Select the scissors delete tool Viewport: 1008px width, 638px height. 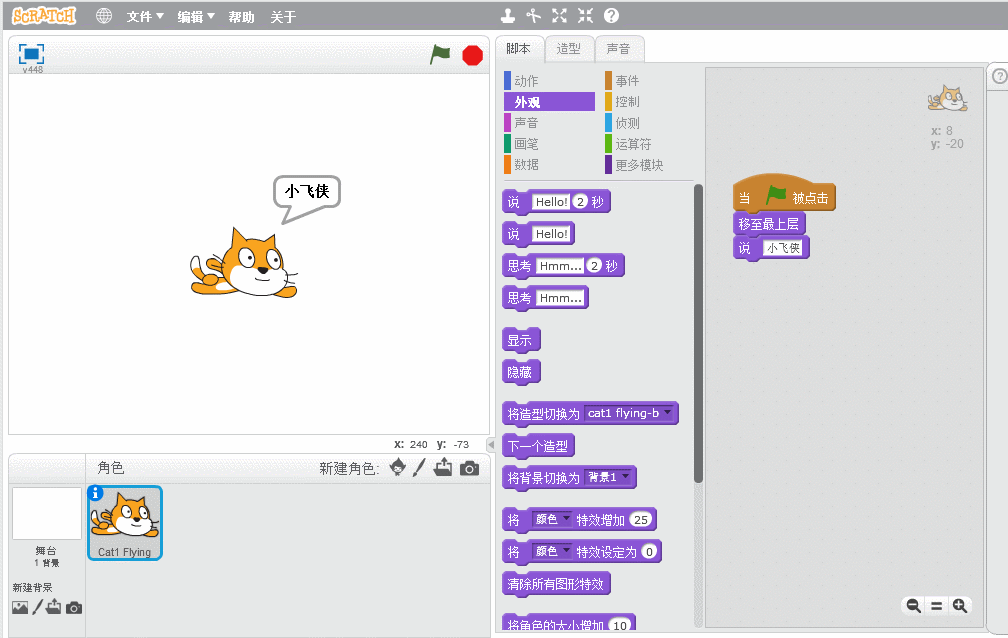pos(533,15)
